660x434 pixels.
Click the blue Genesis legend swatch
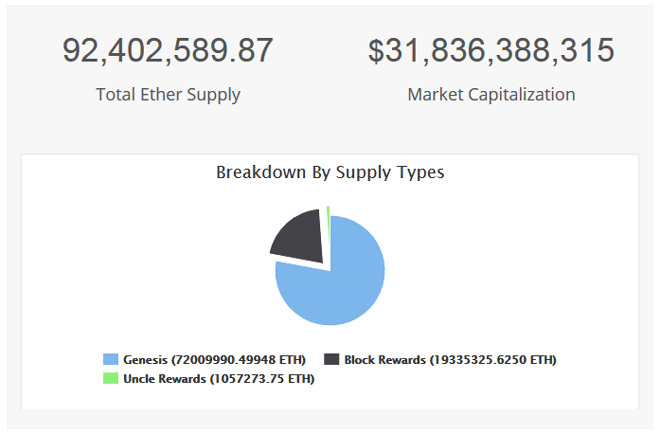(x=111, y=359)
